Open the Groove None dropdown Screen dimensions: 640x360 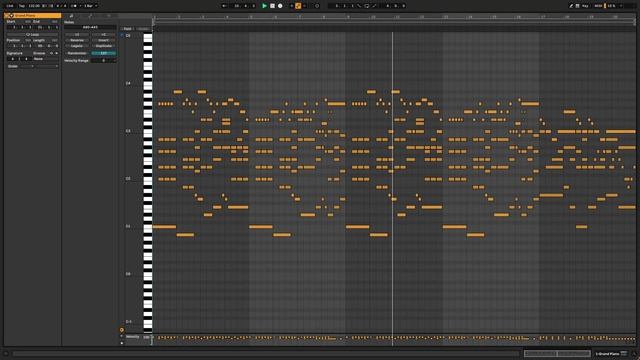[46, 59]
